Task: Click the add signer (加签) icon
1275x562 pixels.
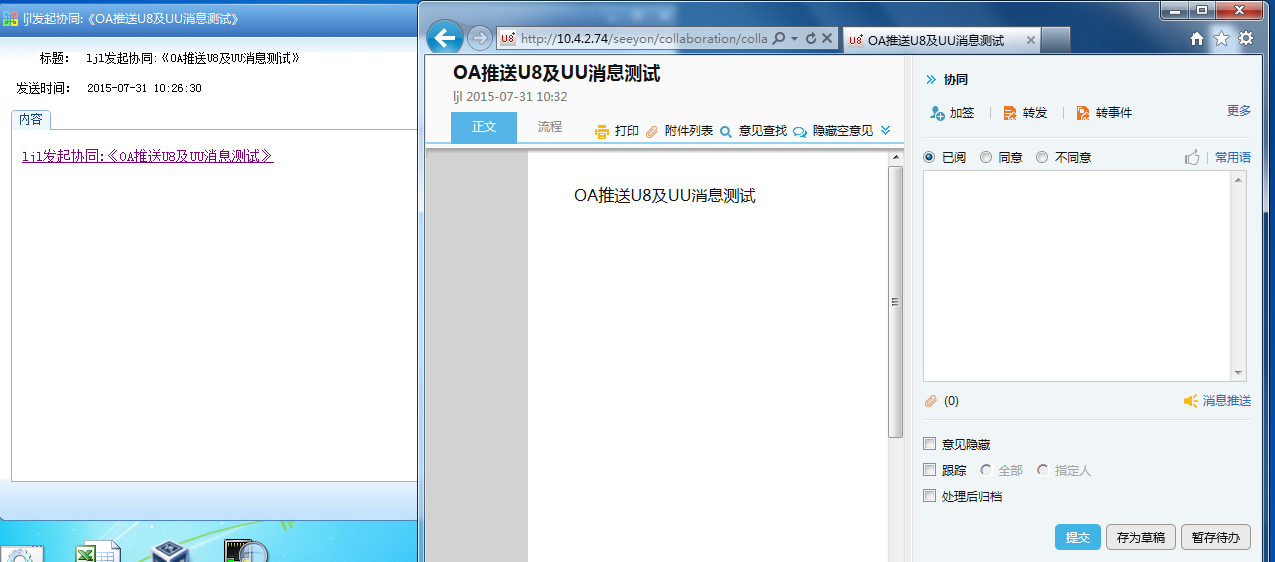Action: pos(937,113)
